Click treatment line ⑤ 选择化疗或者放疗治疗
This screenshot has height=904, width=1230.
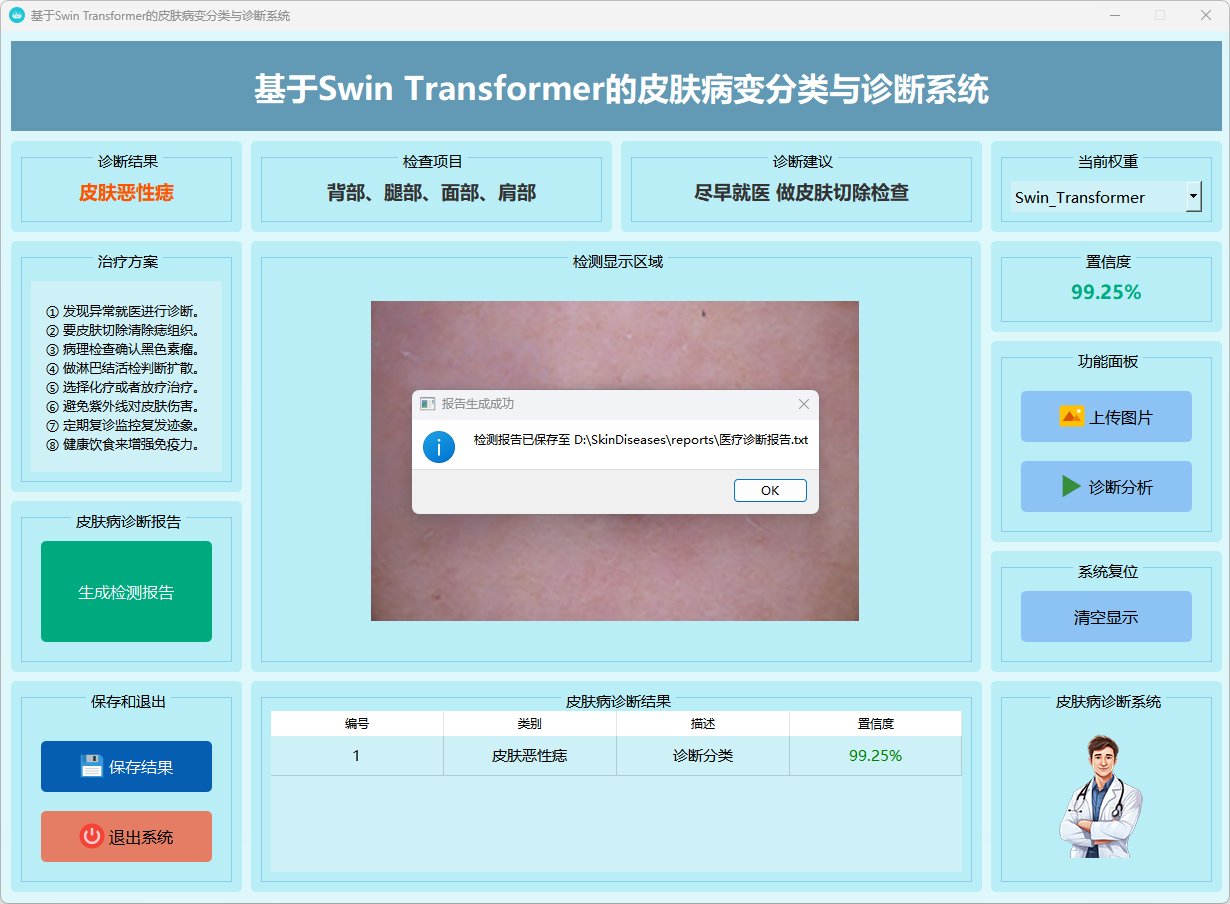123,387
